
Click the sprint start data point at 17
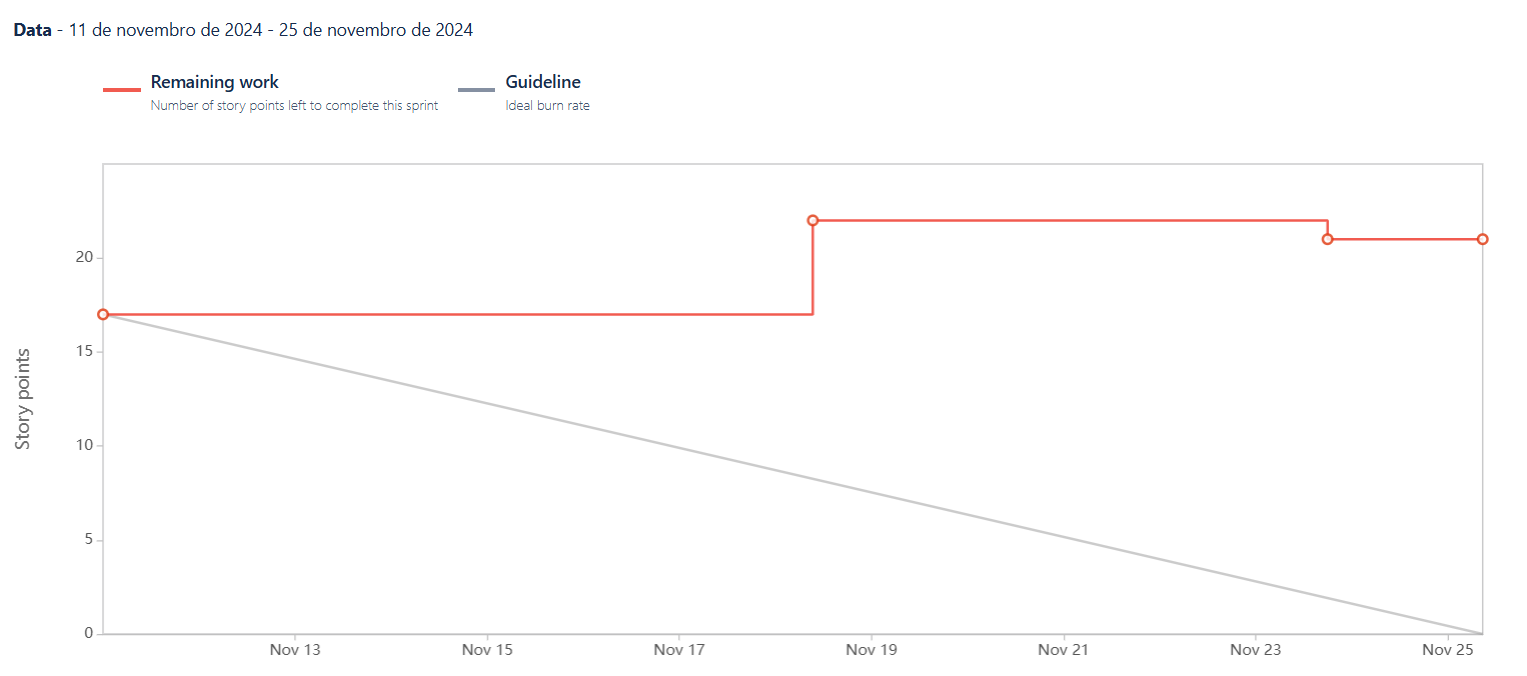[103, 314]
